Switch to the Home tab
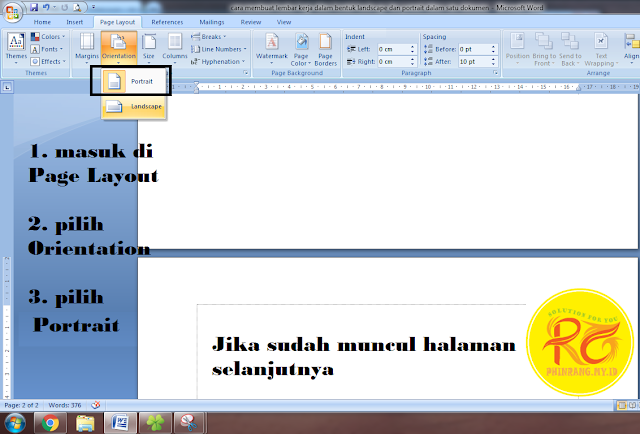Screen dimensions: 640x434 [42, 22]
